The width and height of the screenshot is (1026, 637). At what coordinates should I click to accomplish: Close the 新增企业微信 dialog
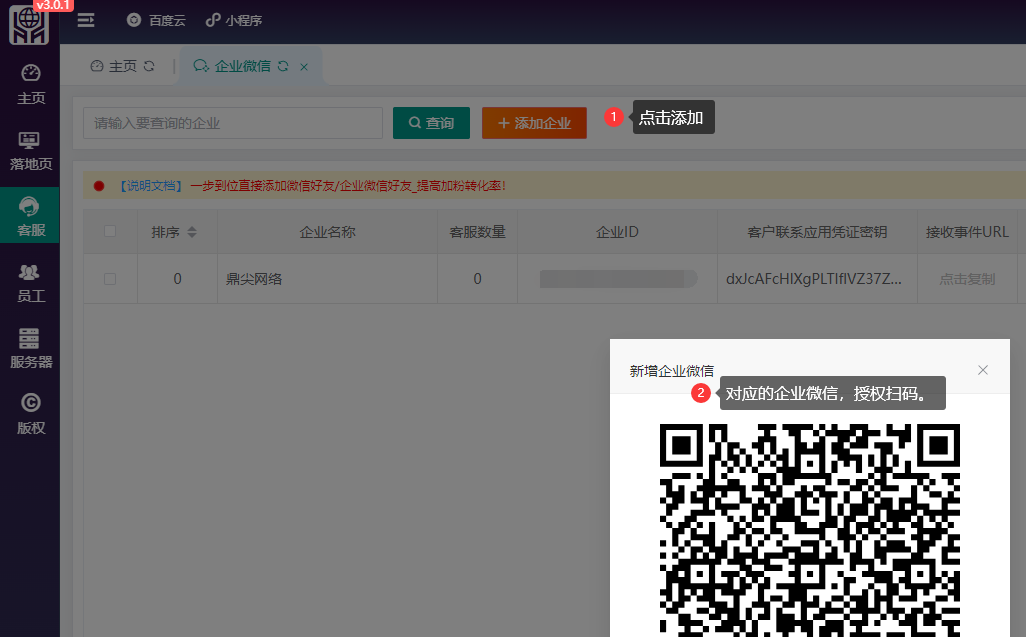(x=983, y=370)
